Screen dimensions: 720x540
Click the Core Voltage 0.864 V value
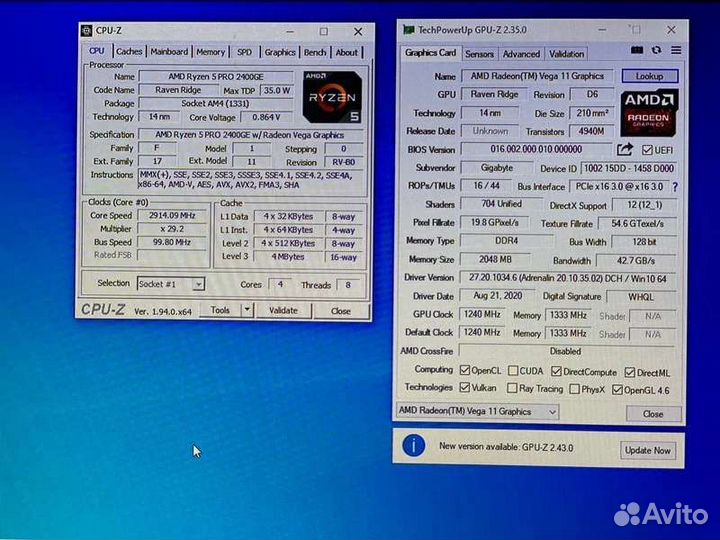[266, 117]
